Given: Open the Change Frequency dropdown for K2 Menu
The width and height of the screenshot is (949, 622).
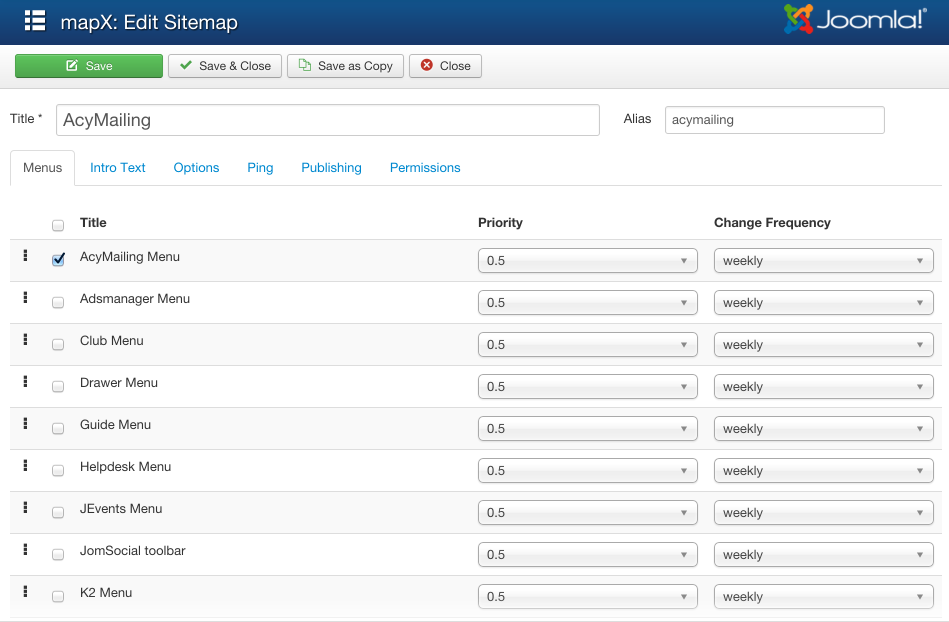Looking at the screenshot, I should 824,597.
